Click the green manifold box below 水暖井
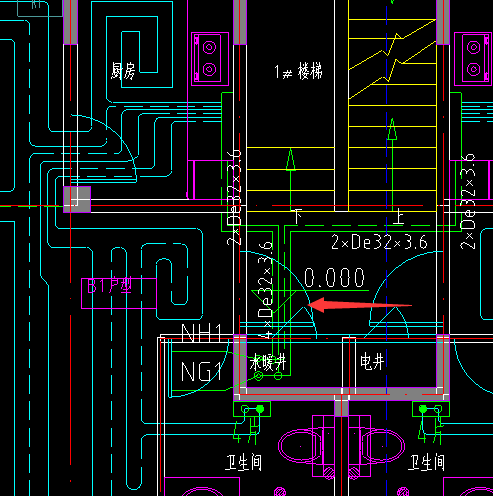Viewport: 493px width, 496px height. (x=252, y=409)
